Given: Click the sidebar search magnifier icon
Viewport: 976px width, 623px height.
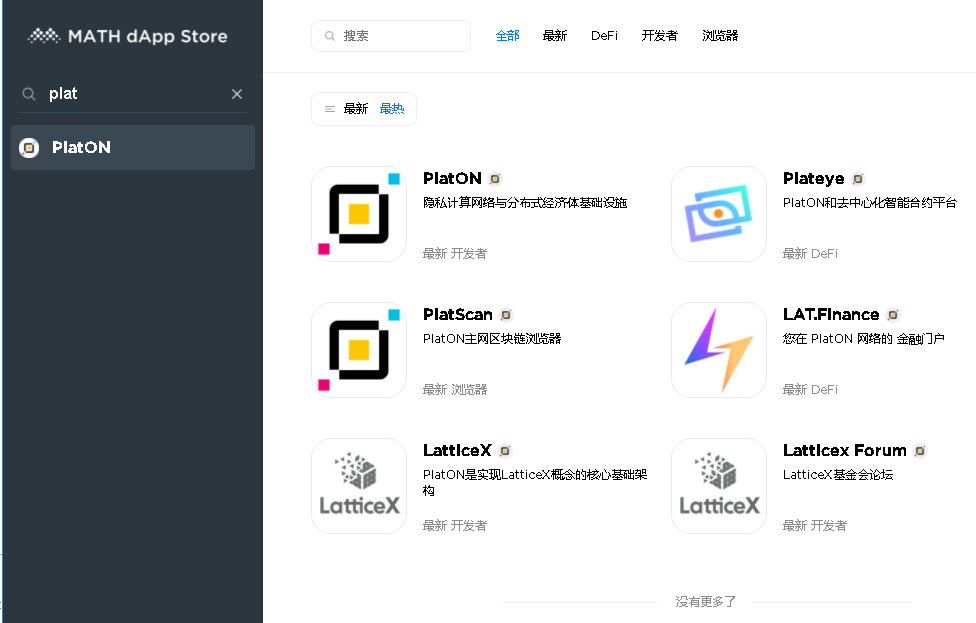Looking at the screenshot, I should click(29, 94).
